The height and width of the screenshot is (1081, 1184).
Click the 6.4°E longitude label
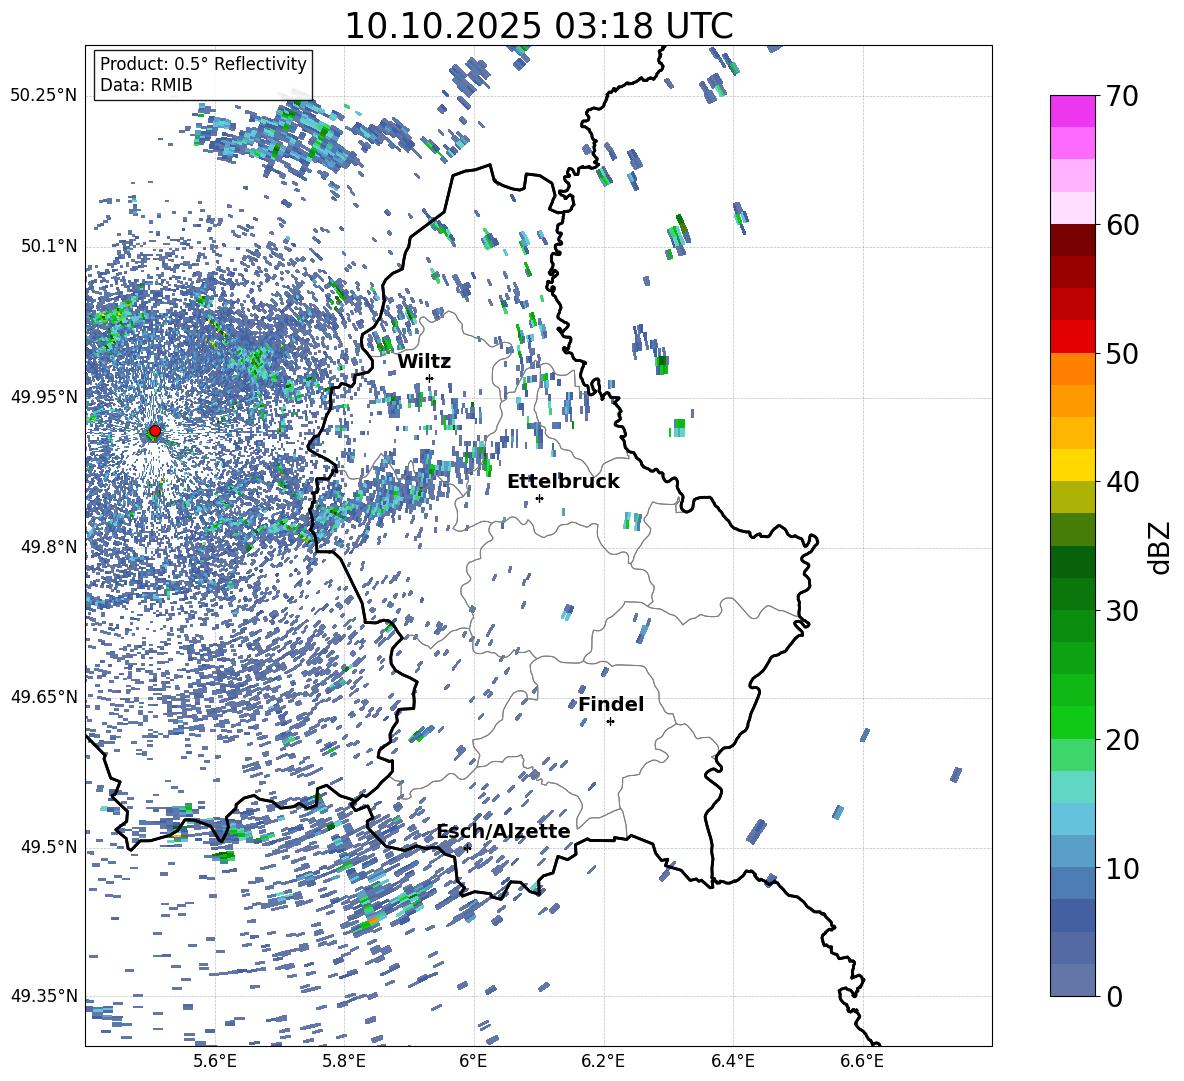tap(732, 1061)
